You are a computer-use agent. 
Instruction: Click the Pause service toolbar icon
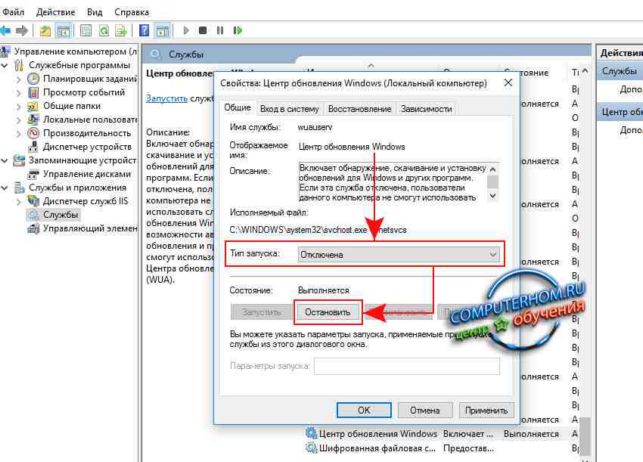click(220, 30)
